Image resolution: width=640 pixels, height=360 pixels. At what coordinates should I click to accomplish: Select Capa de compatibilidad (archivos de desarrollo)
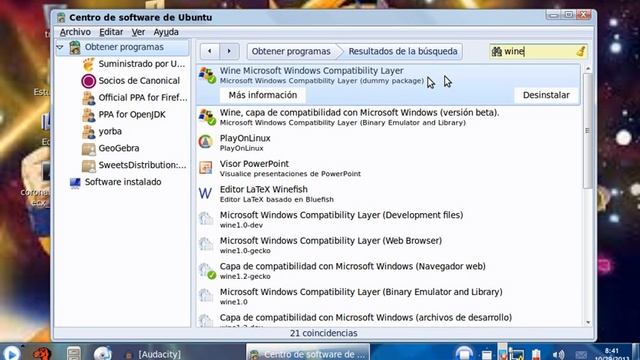[388, 319]
